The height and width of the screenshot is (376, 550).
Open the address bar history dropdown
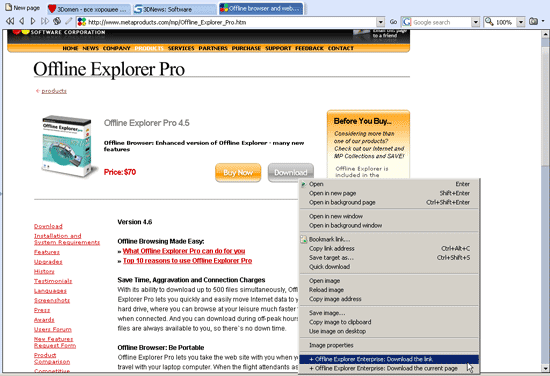381,22
